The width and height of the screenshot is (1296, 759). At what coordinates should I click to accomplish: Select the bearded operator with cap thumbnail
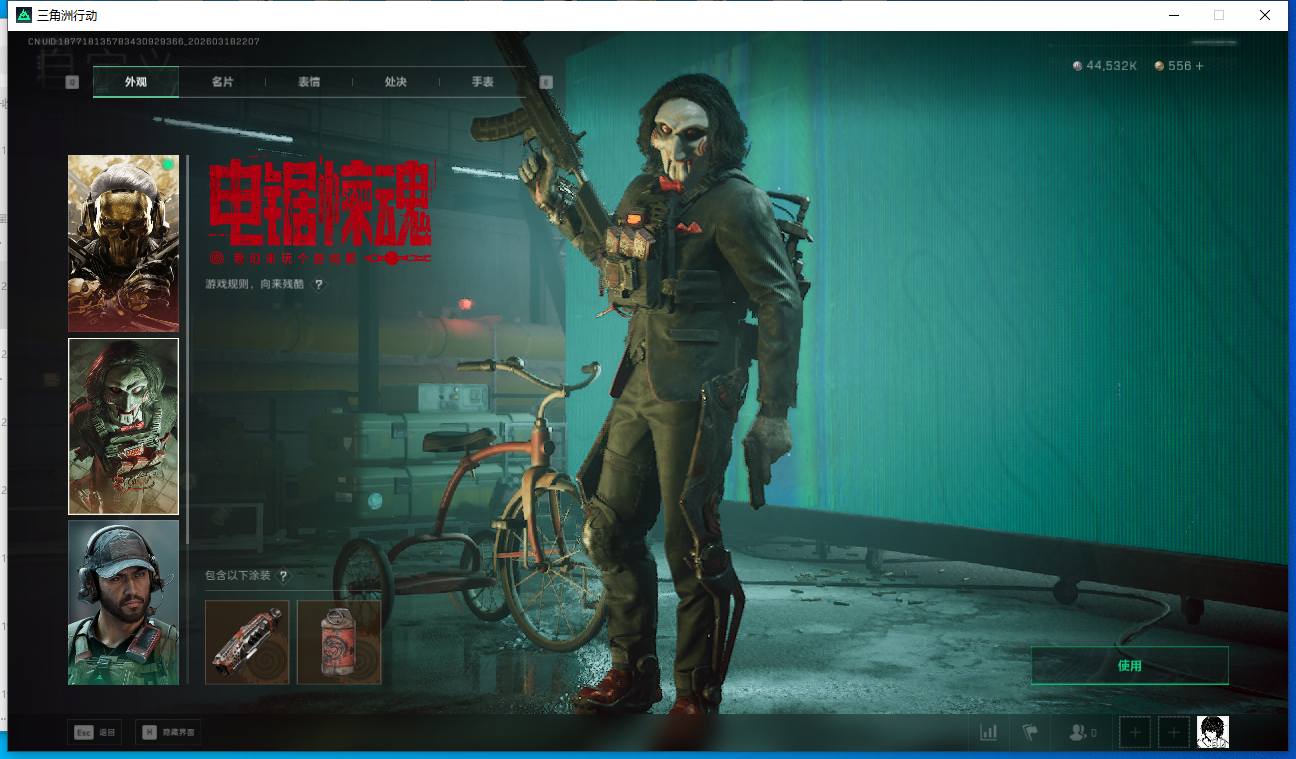[x=123, y=602]
